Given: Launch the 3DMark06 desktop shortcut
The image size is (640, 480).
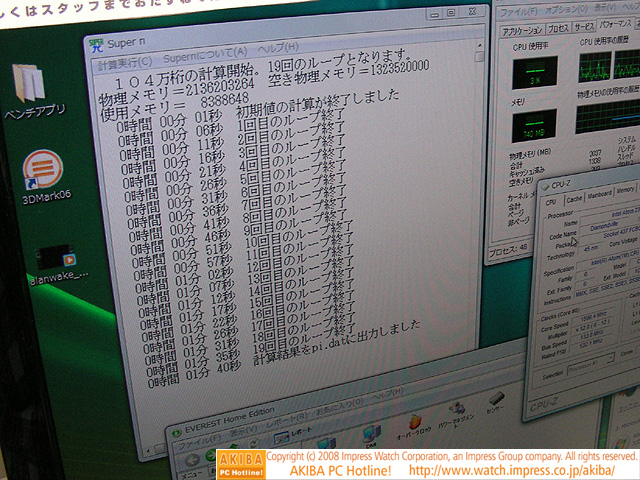Looking at the screenshot, I should point(37,166).
